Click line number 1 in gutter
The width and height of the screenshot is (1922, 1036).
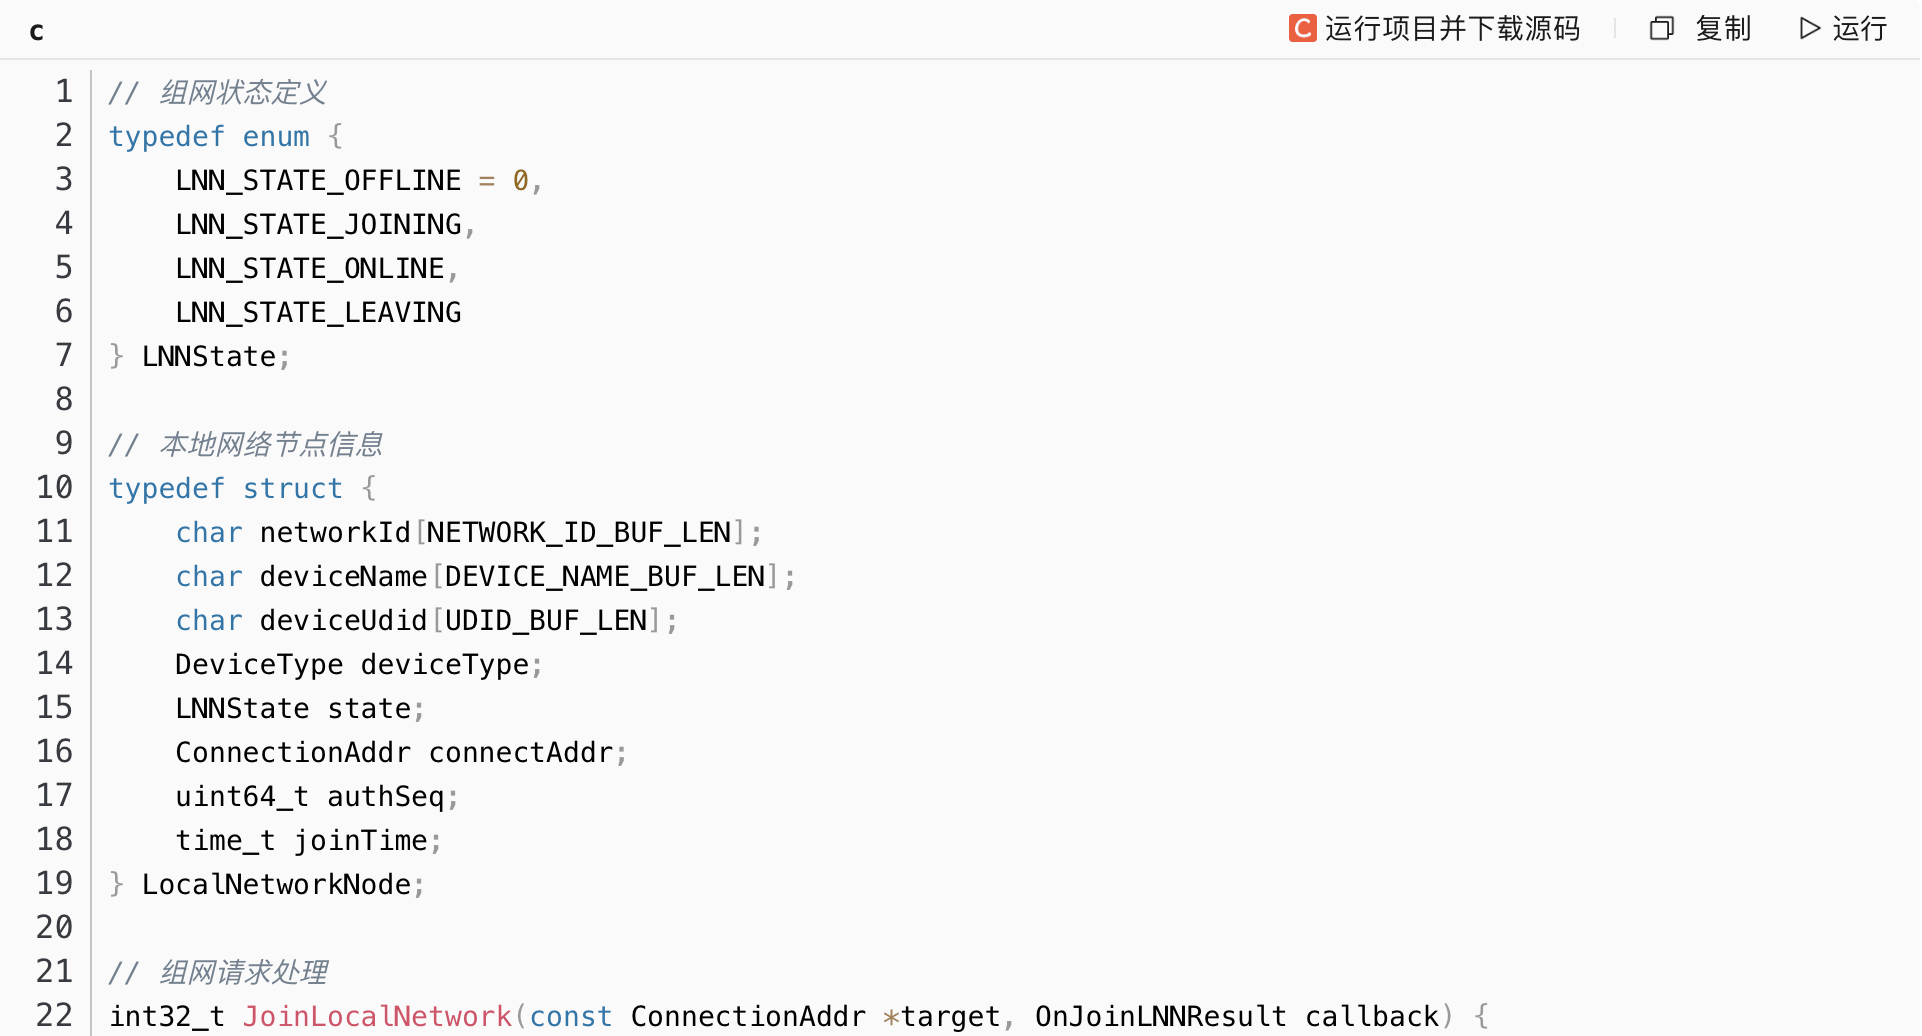coord(64,92)
